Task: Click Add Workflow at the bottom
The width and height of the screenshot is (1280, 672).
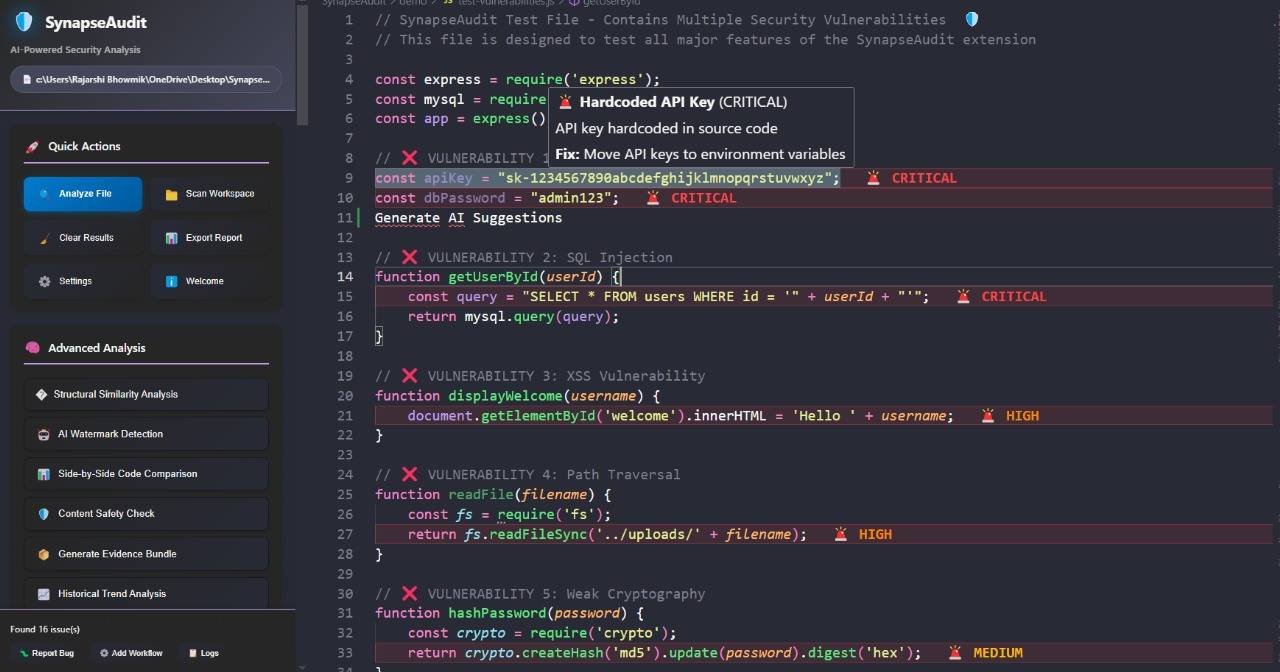Action: point(130,653)
